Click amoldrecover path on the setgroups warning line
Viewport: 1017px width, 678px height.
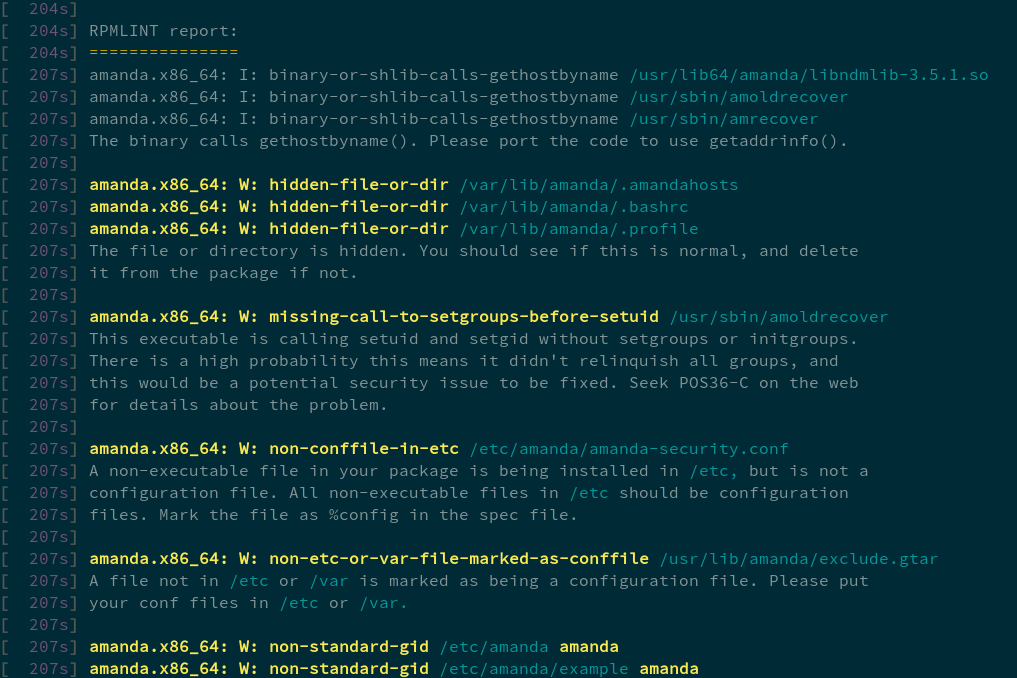(x=778, y=317)
